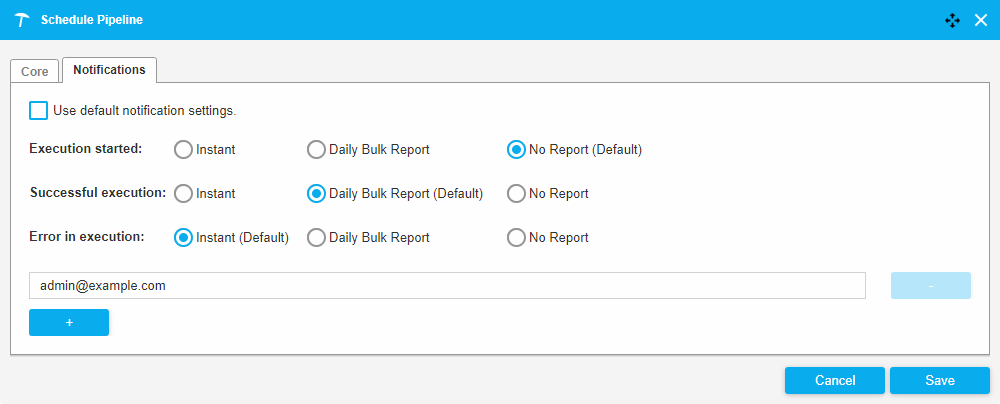Select No Report for Successful execution
The image size is (1000, 404).
click(x=516, y=194)
